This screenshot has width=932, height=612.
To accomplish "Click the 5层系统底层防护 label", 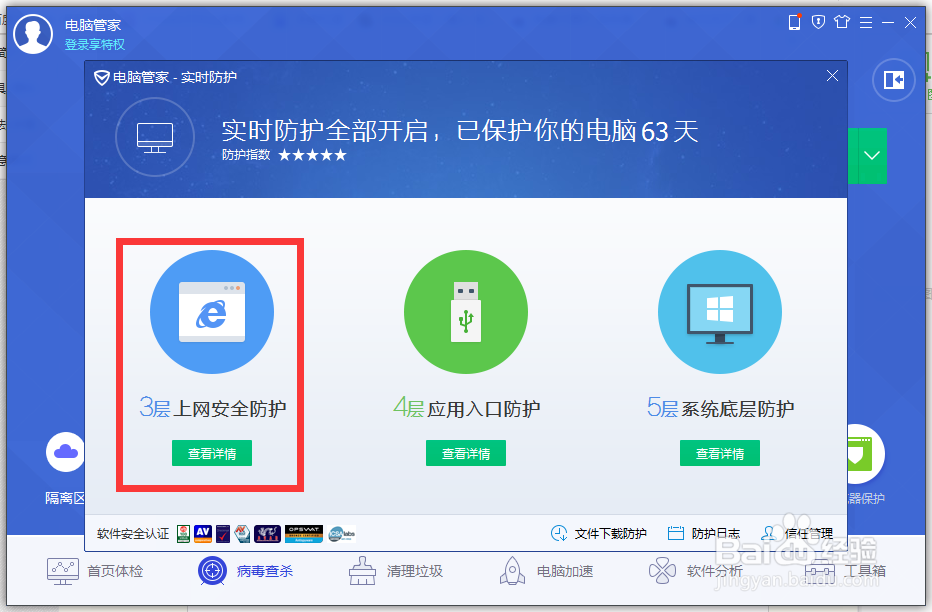I will [x=720, y=408].
